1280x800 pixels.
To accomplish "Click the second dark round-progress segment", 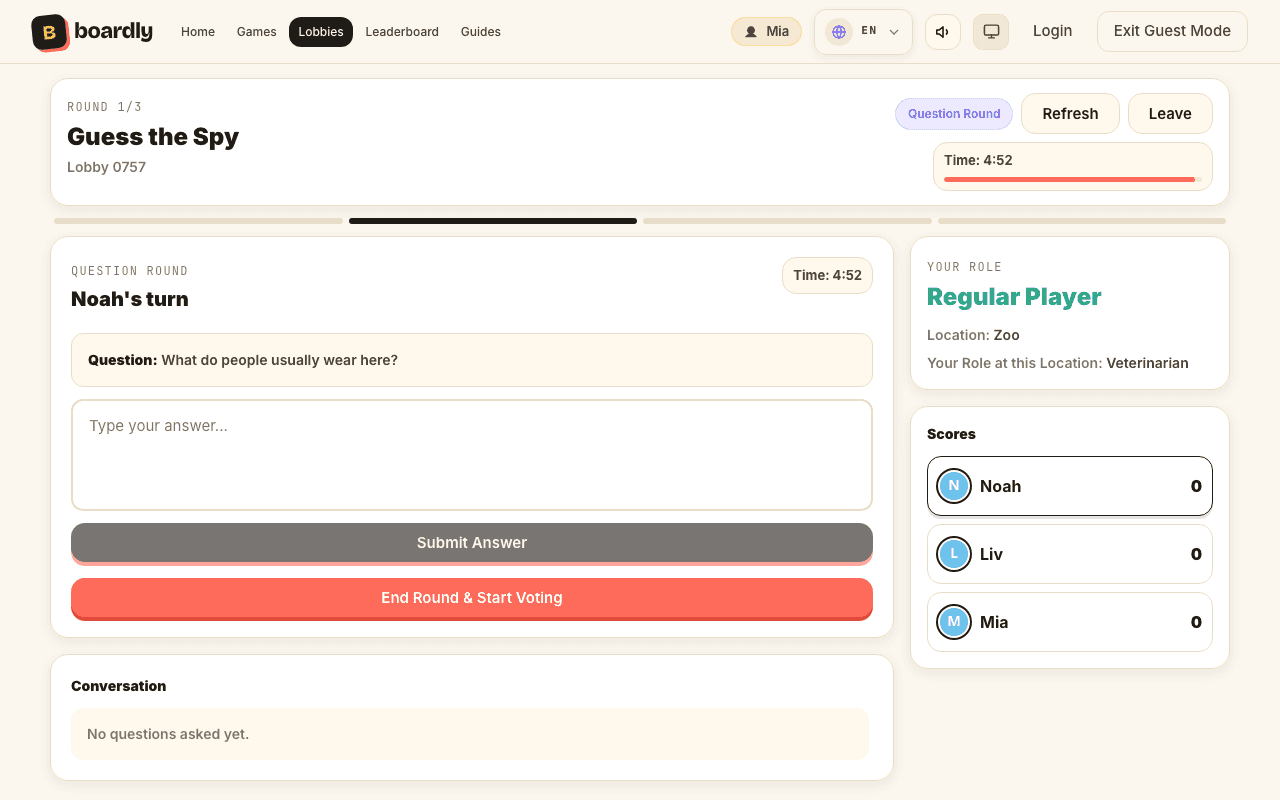I will tap(493, 221).
